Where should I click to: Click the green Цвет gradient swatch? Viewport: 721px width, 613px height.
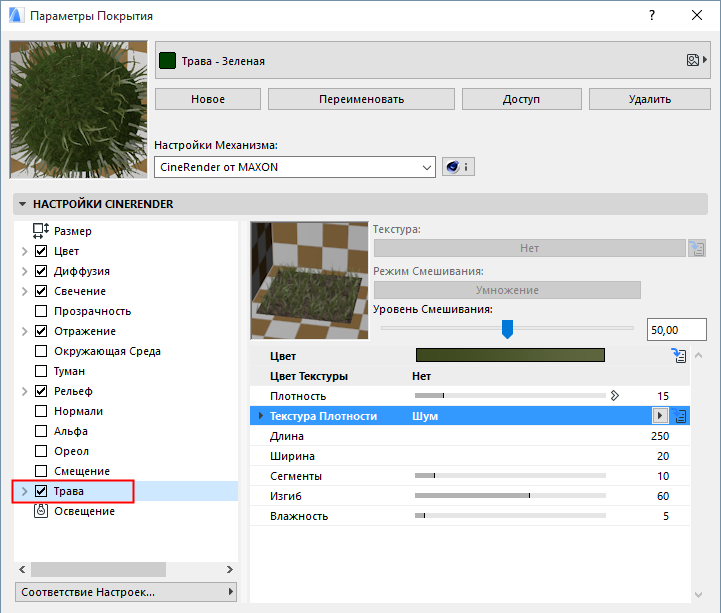pos(510,355)
